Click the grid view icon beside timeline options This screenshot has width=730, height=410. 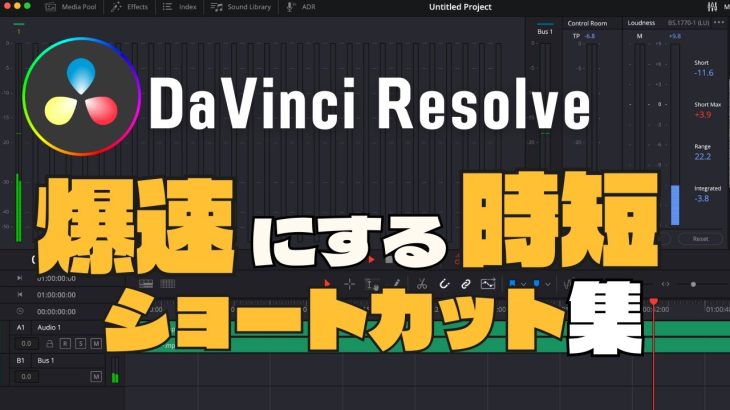[168, 283]
